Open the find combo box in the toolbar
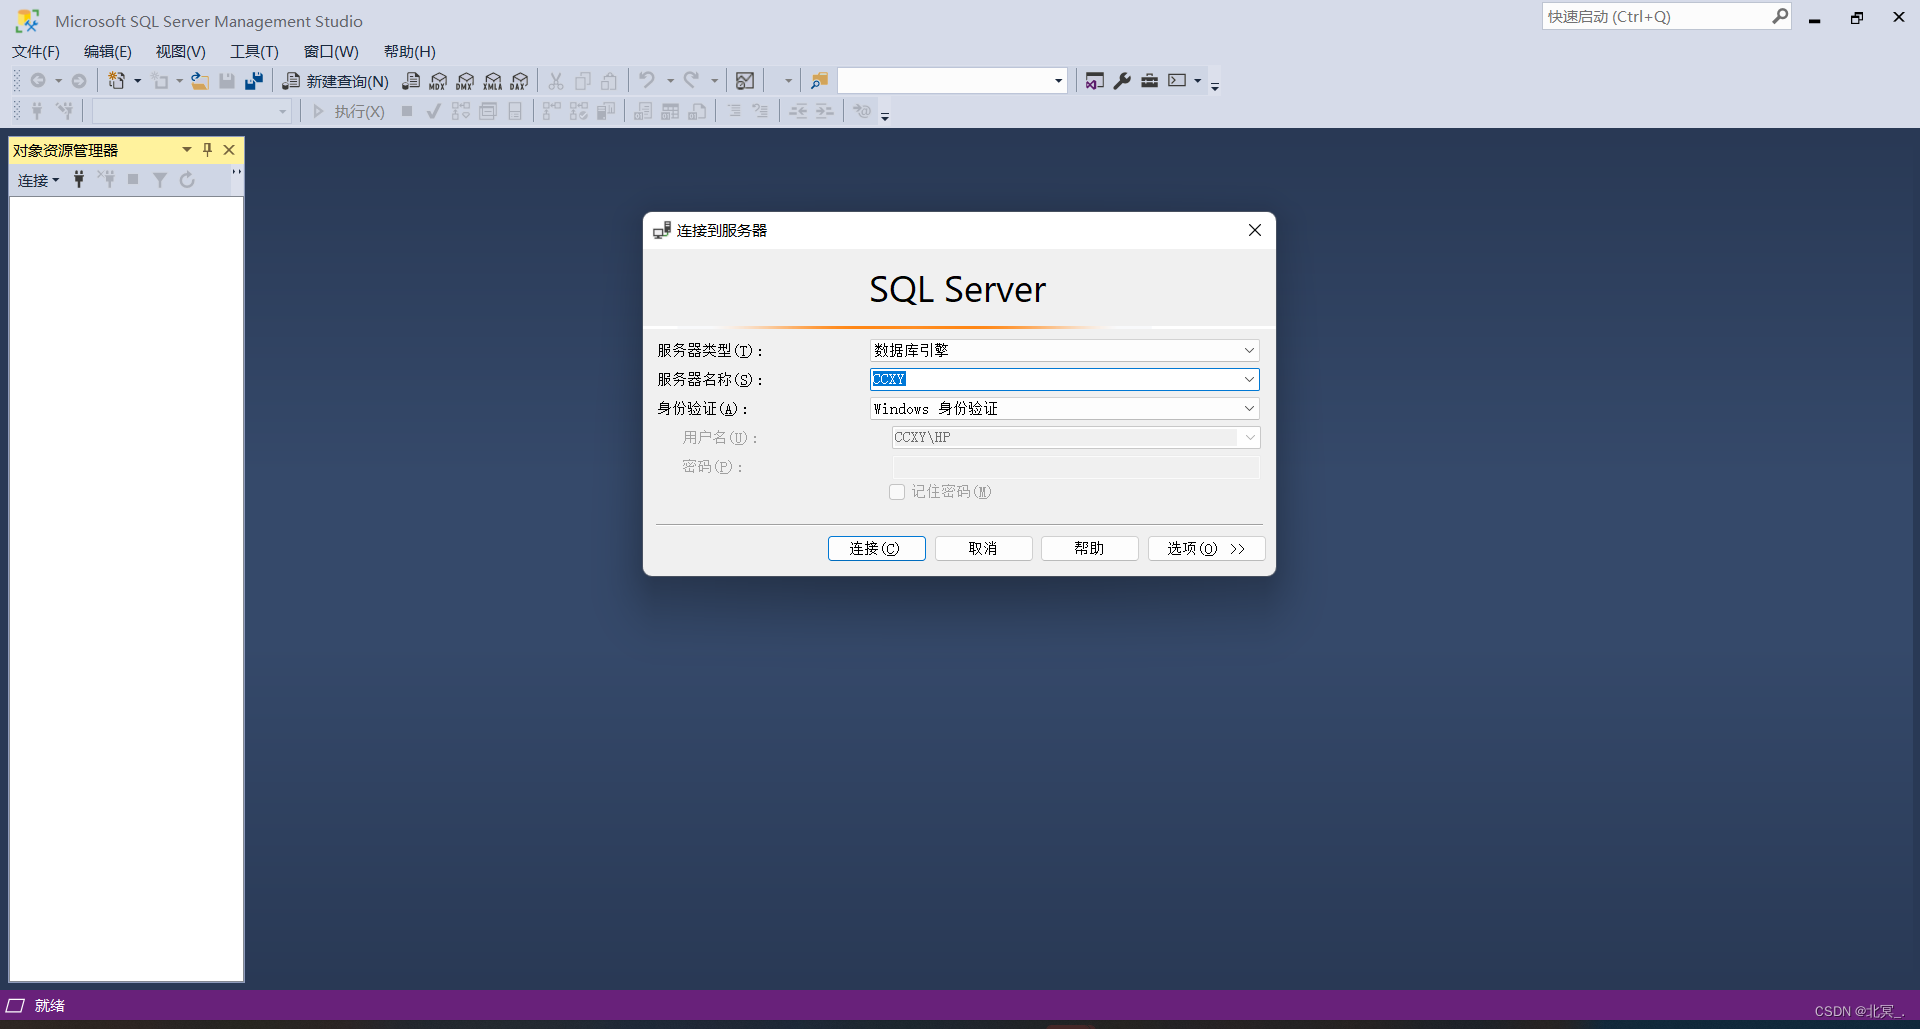The height and width of the screenshot is (1029, 1920). (x=952, y=81)
